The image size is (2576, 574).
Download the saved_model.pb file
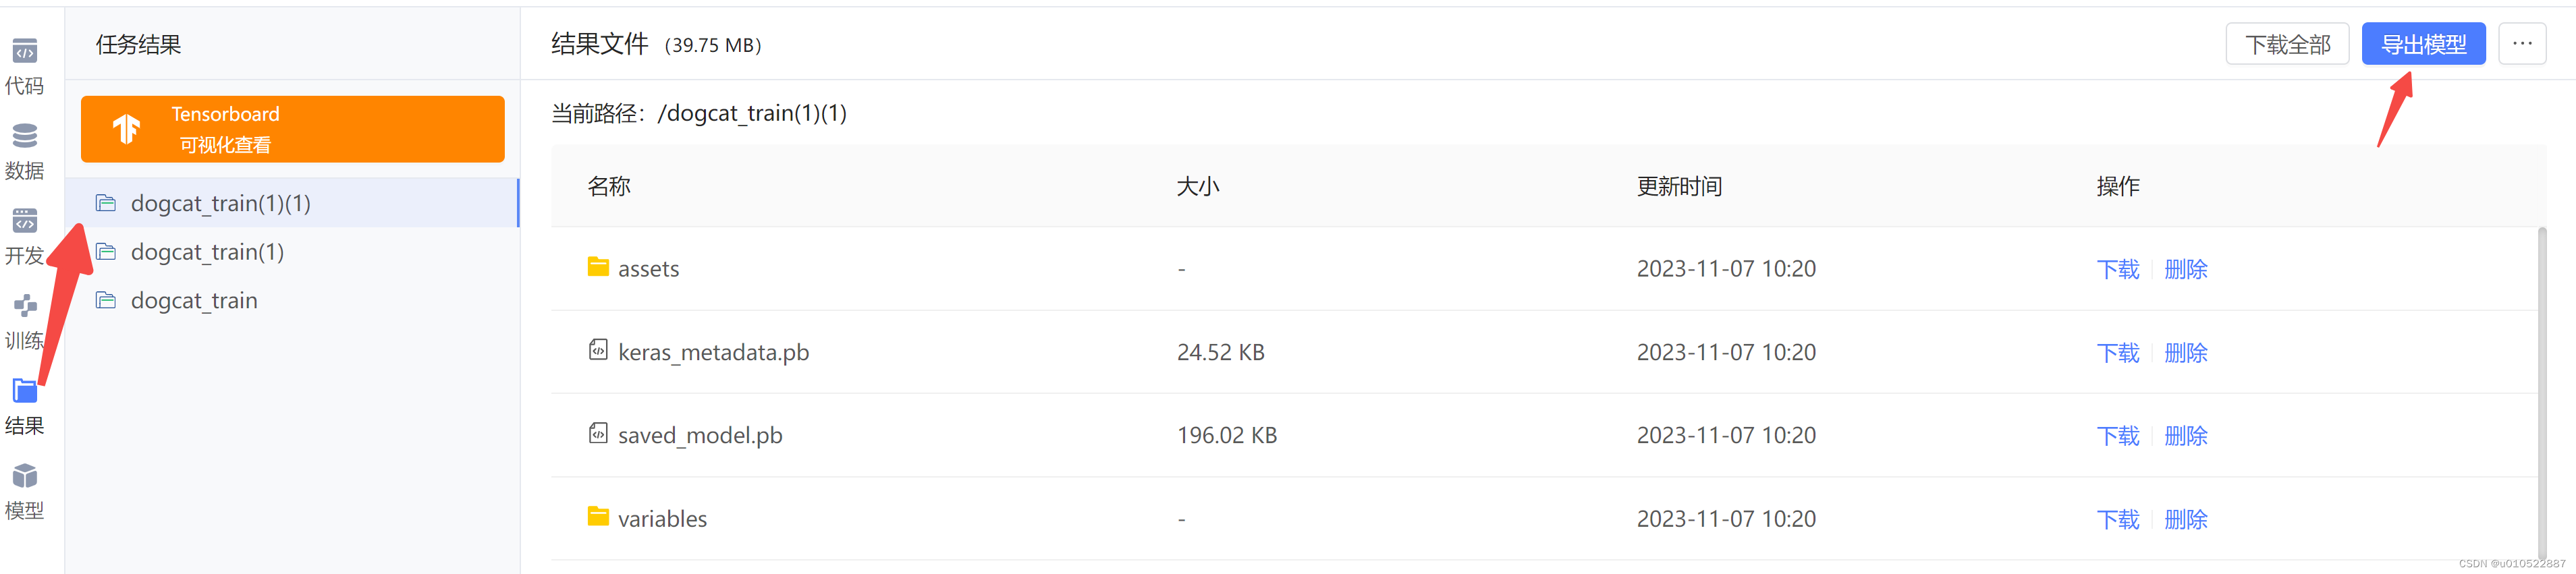(x=2117, y=436)
